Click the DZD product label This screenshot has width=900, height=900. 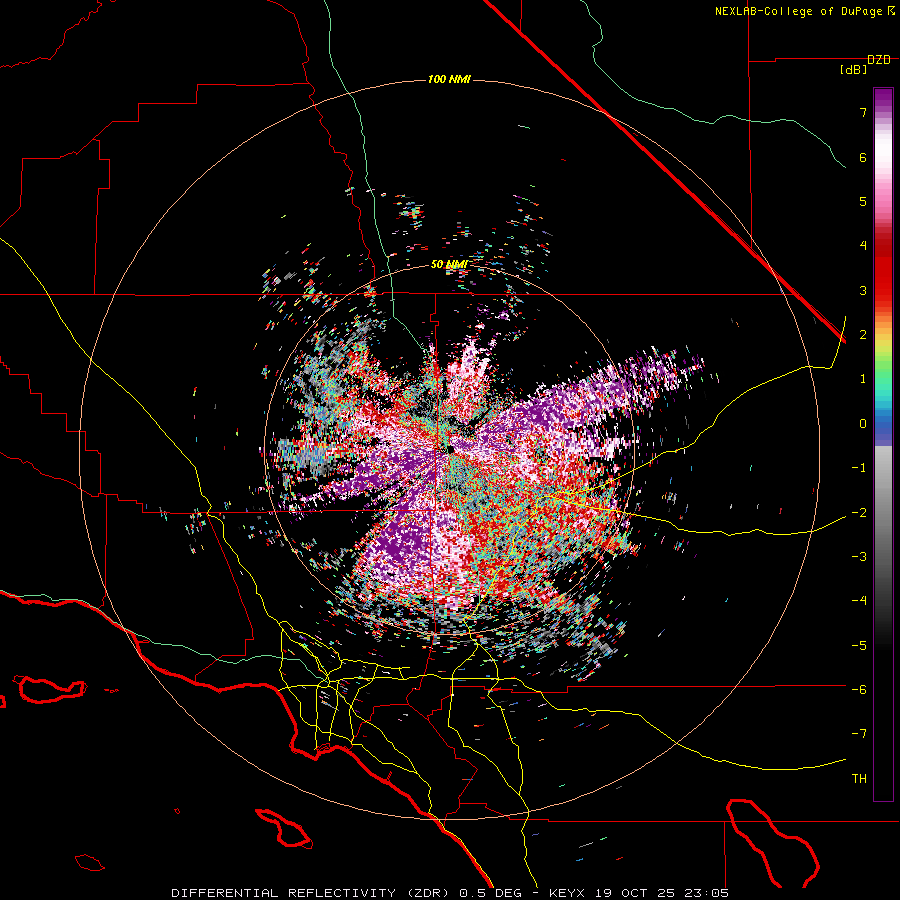point(879,60)
